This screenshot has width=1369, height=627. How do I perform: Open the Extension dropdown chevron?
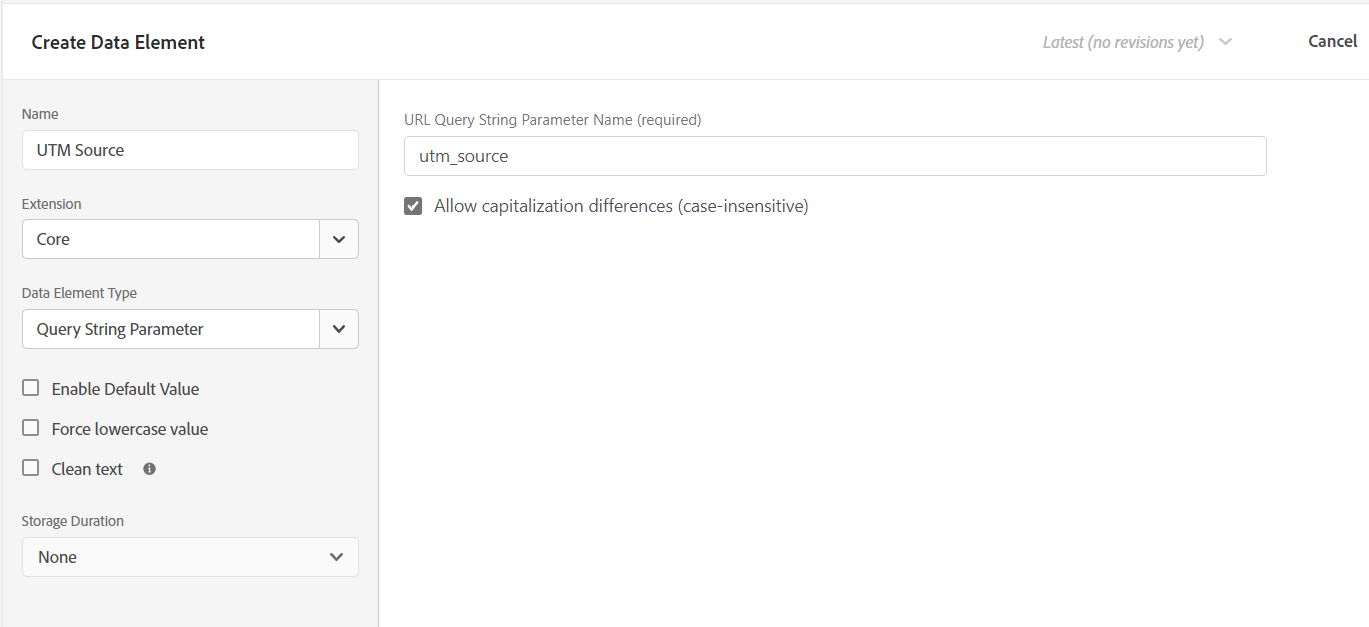(338, 239)
